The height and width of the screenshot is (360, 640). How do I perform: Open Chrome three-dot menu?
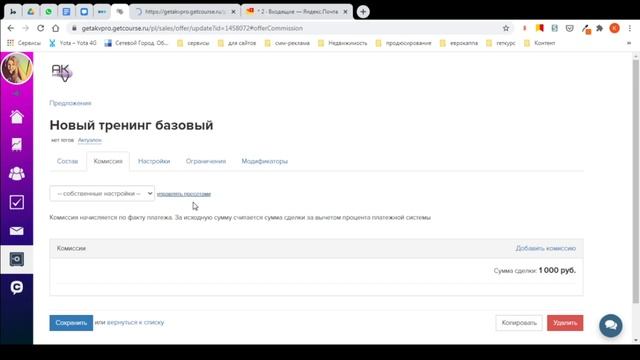630,28
